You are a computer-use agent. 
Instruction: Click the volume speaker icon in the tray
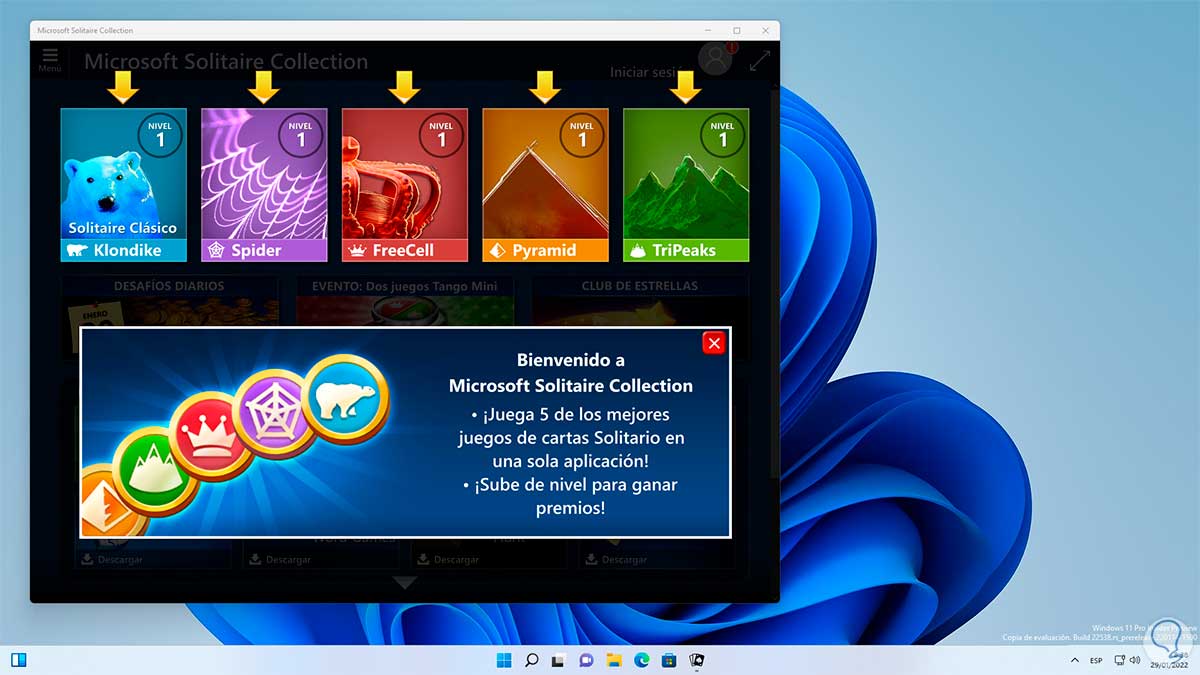(x=1137, y=660)
